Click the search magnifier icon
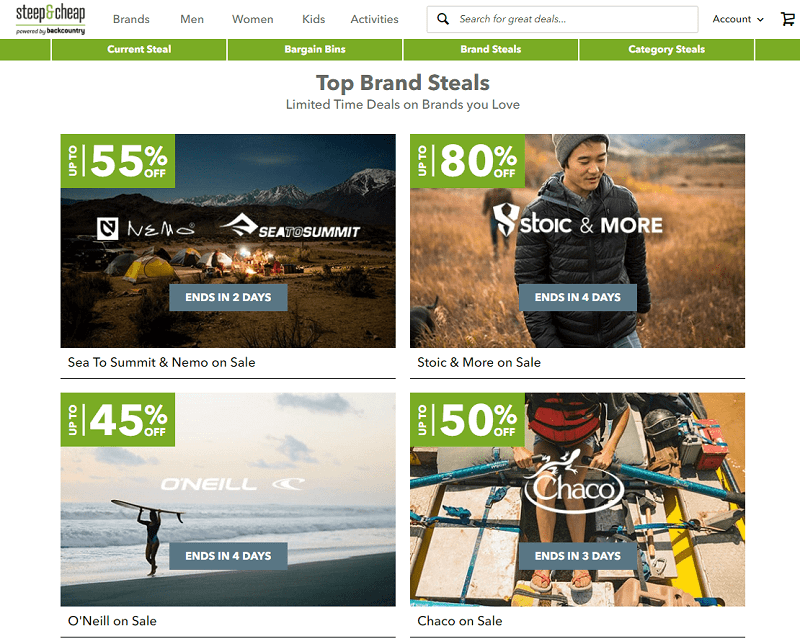The width and height of the screenshot is (800, 644). [443, 19]
